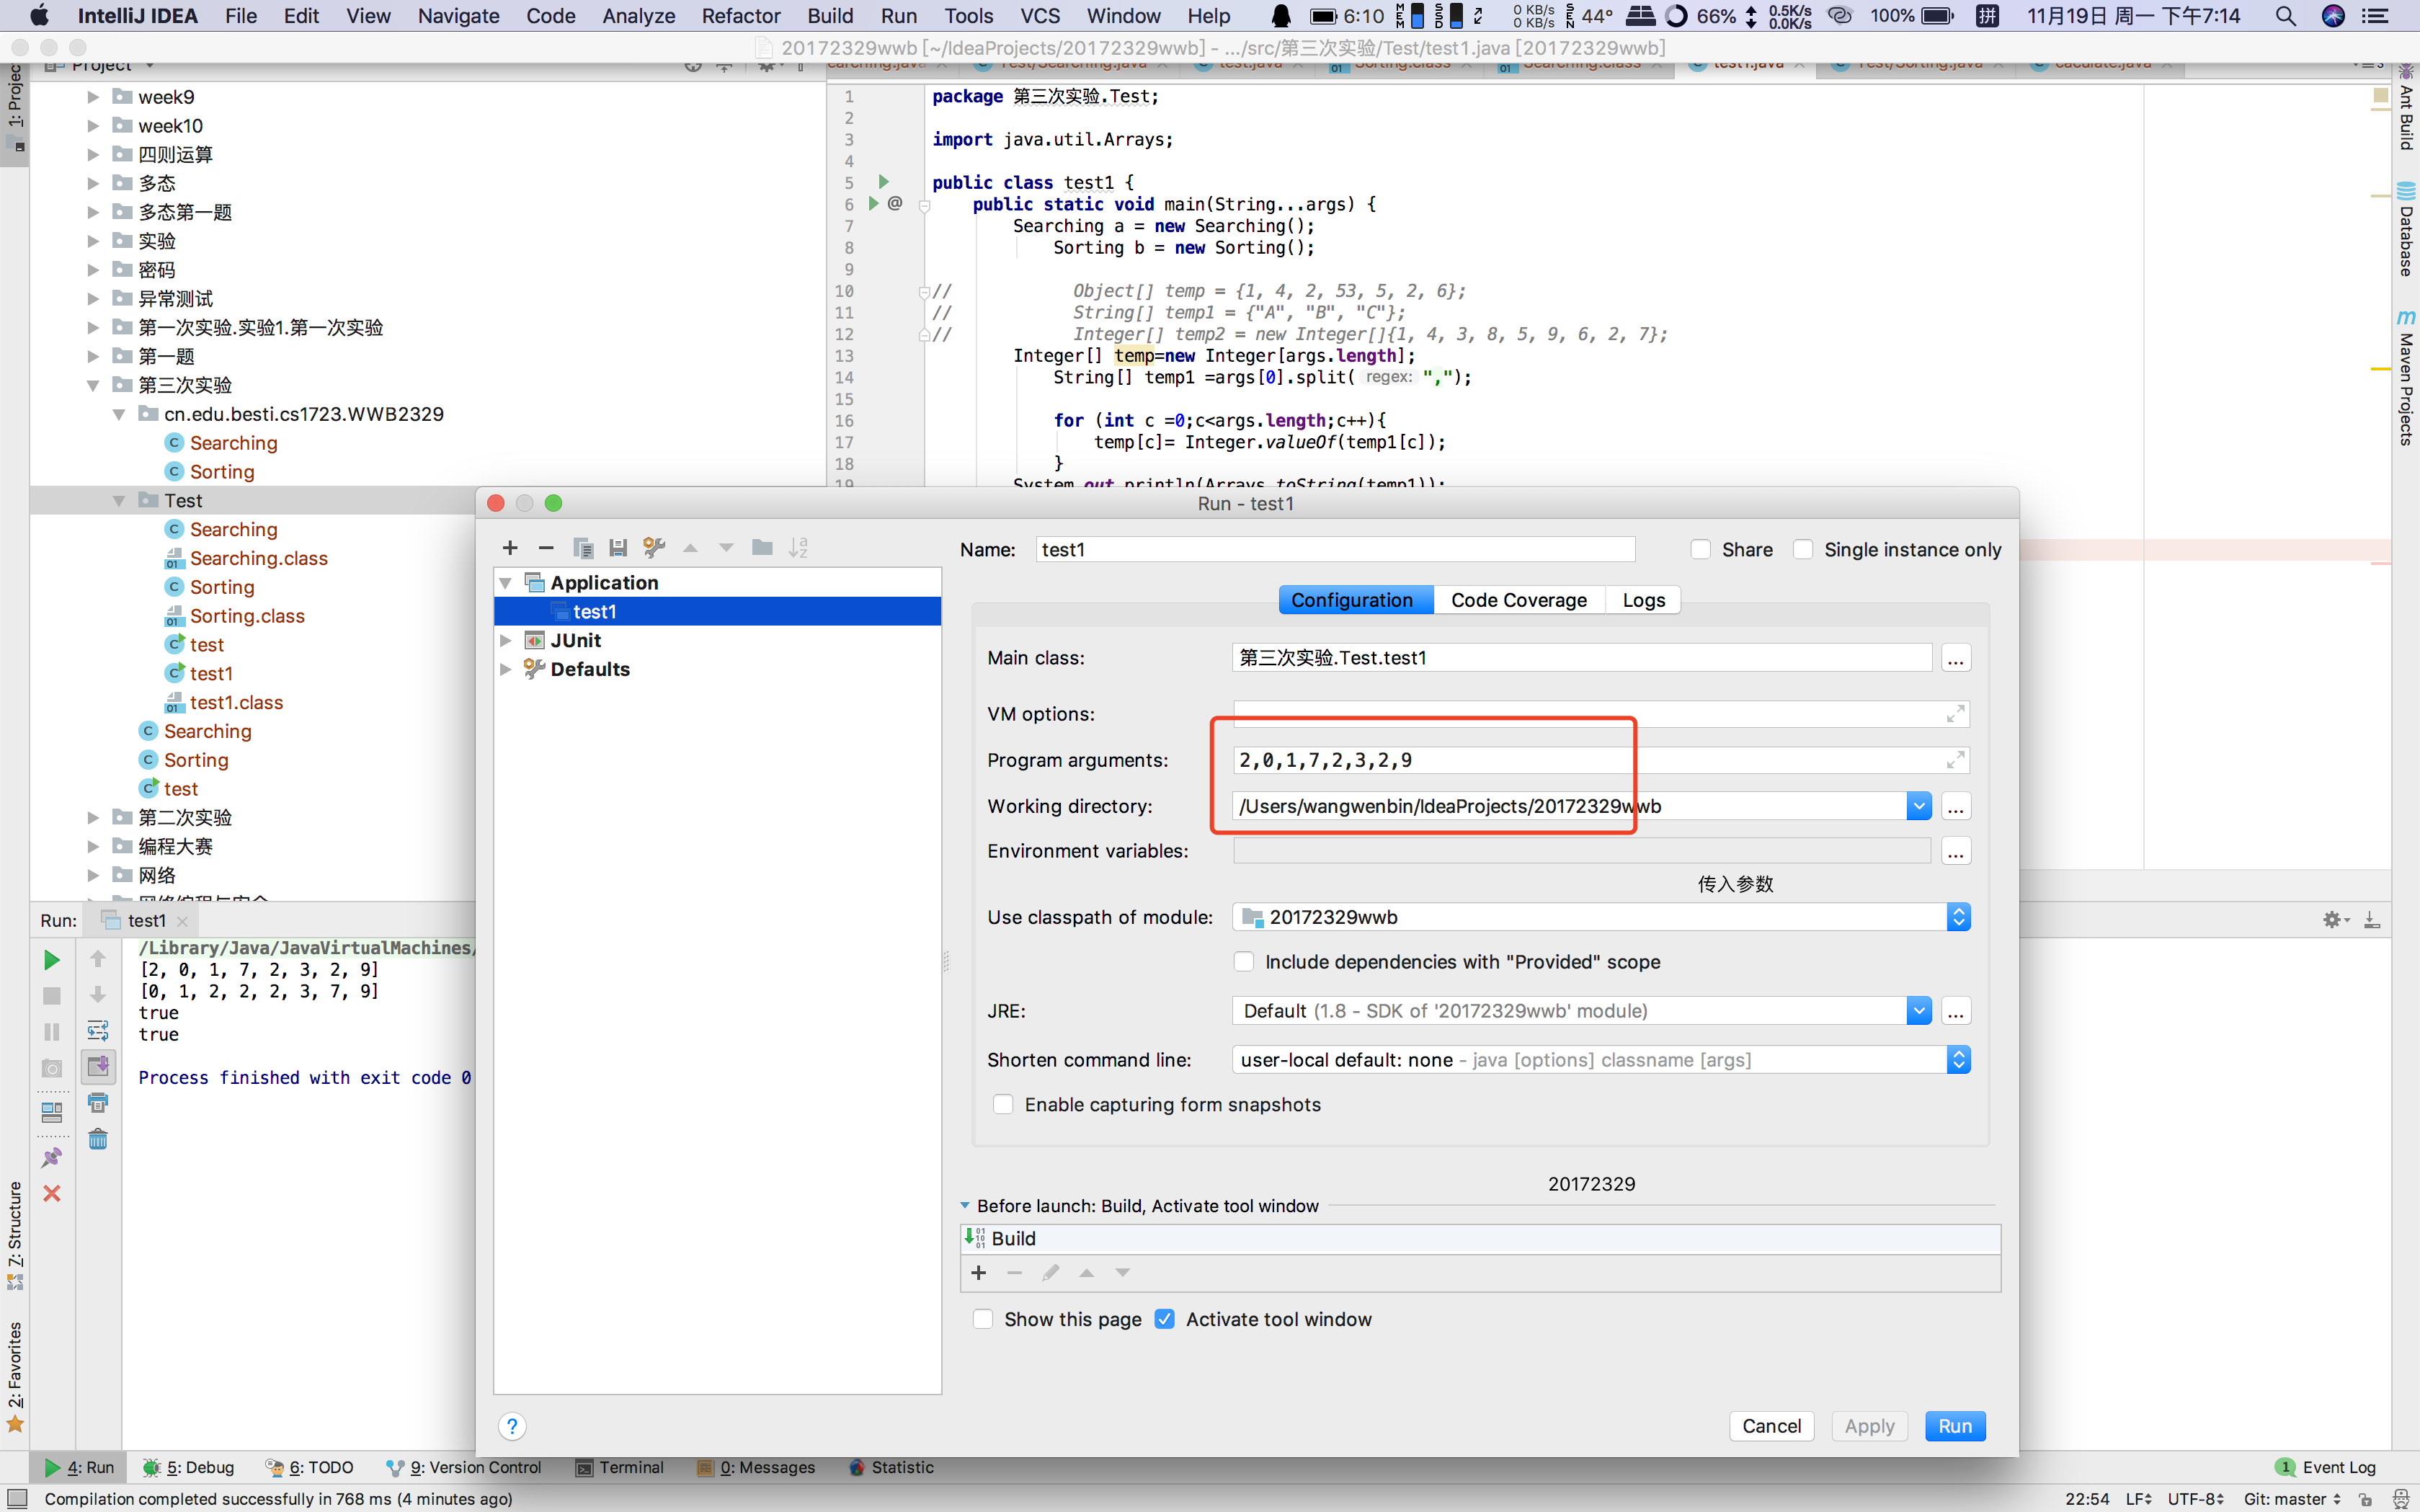
Task: Open the JRE dropdown
Action: tap(1918, 1011)
